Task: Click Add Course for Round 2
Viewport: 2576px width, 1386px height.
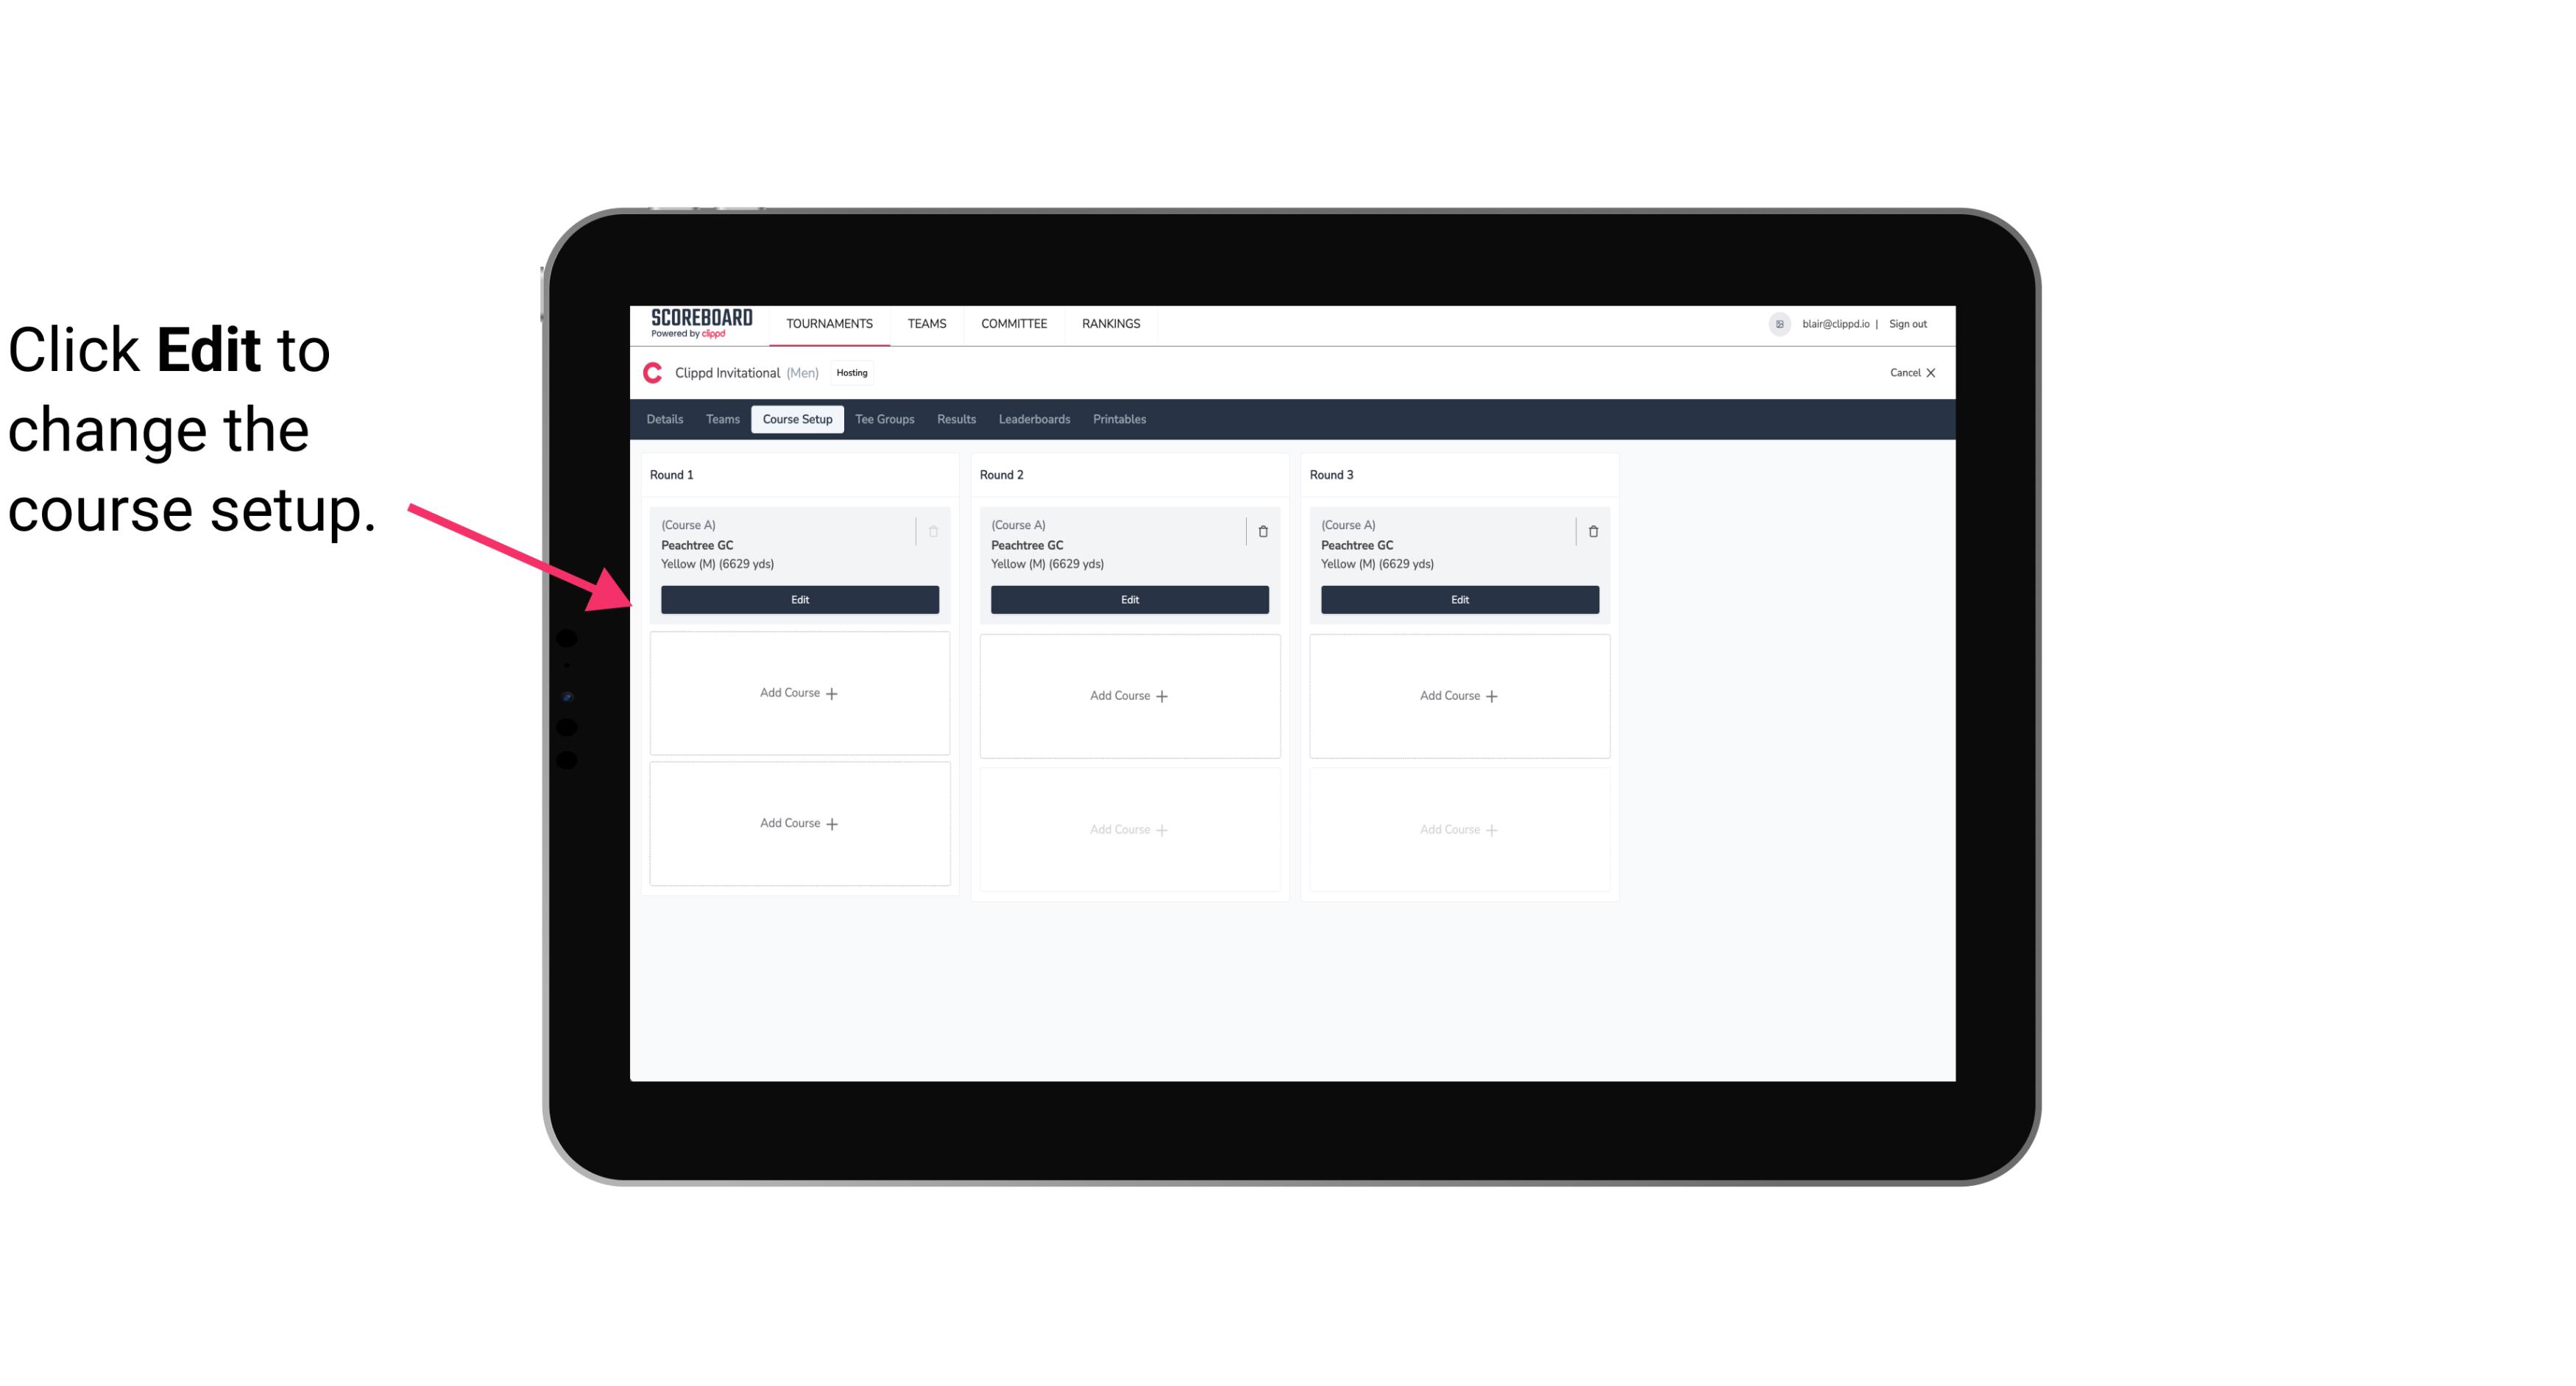Action: [x=1129, y=695]
